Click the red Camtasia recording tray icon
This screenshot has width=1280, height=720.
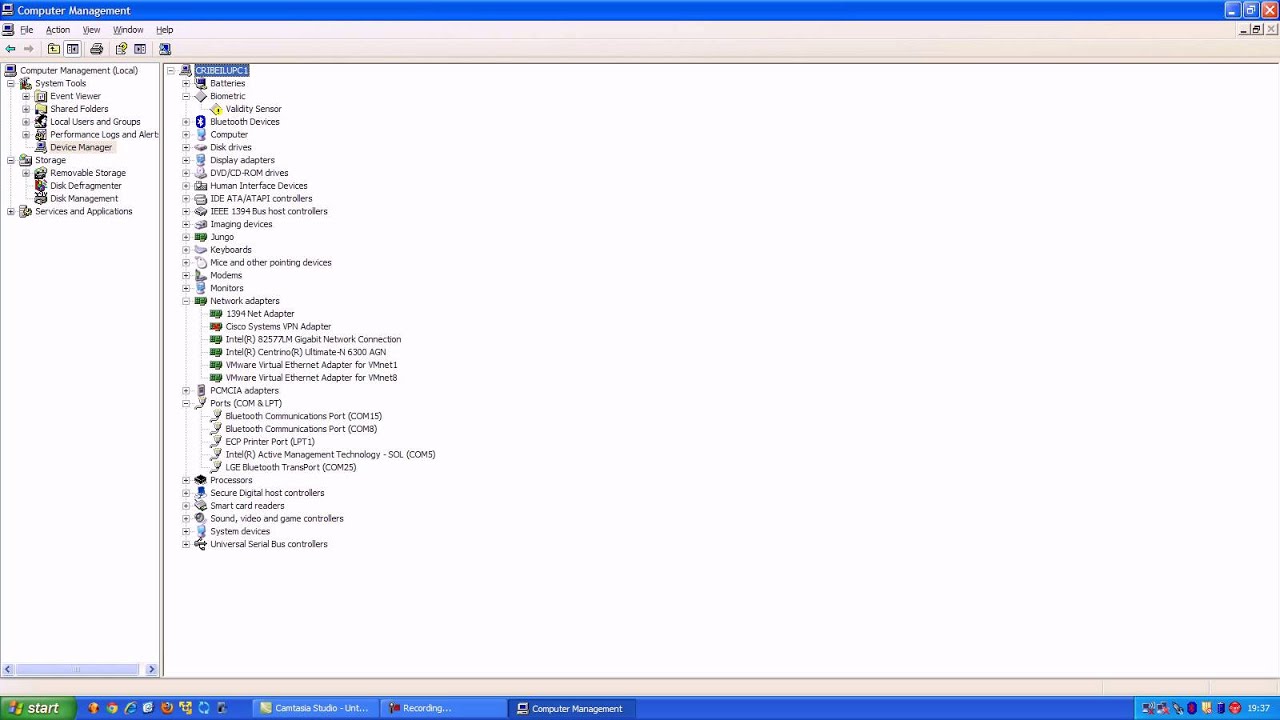(x=1235, y=708)
